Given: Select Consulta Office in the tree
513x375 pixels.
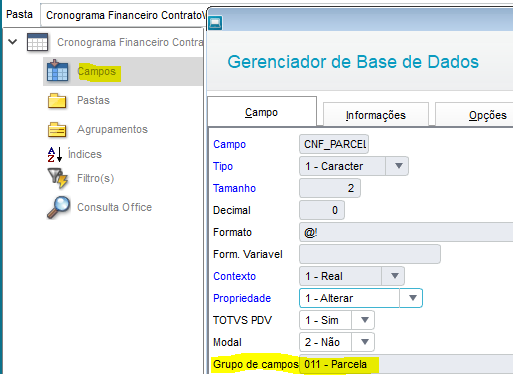Looking at the screenshot, I should [114, 207].
